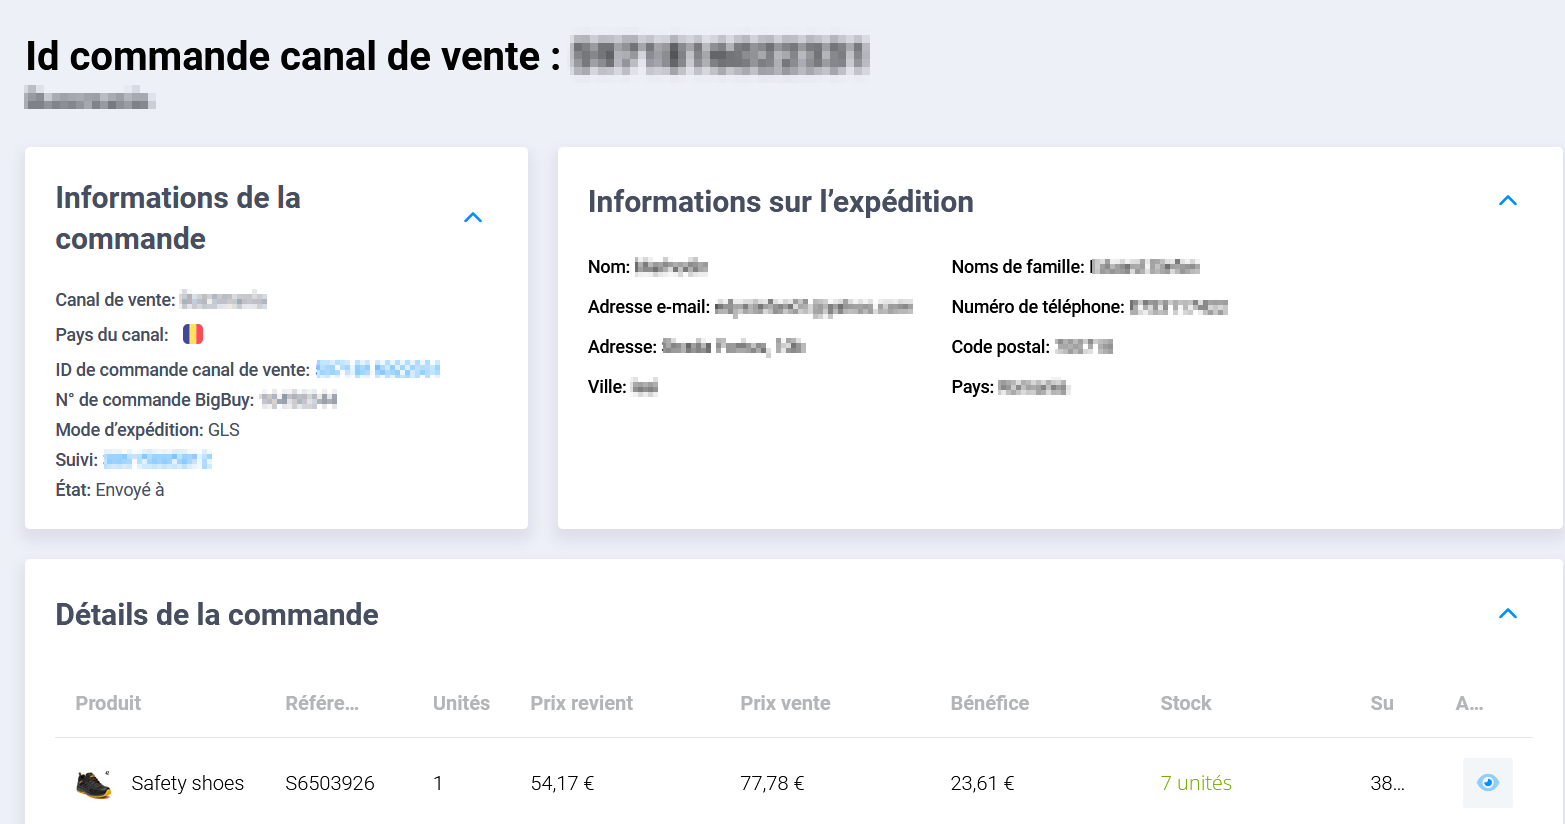Click the green 7 unités stock value
Viewport: 1565px width, 824px height.
(x=1196, y=783)
